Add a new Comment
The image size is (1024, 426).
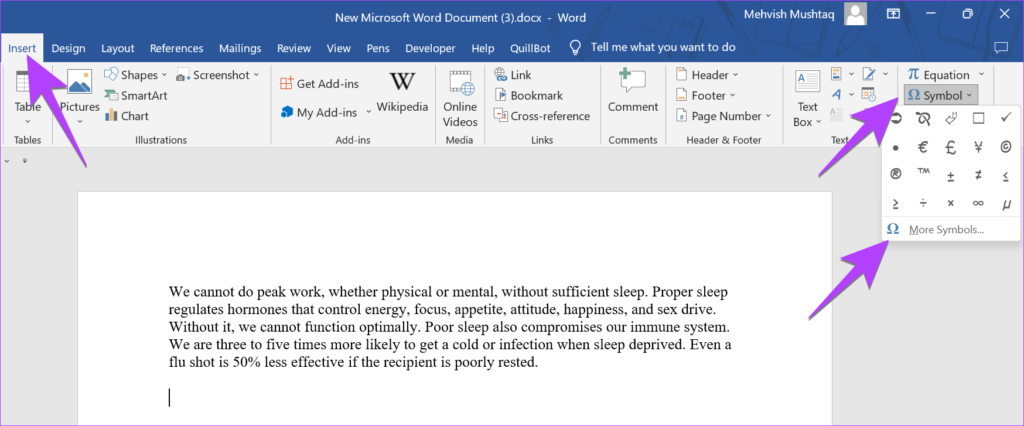tap(633, 91)
